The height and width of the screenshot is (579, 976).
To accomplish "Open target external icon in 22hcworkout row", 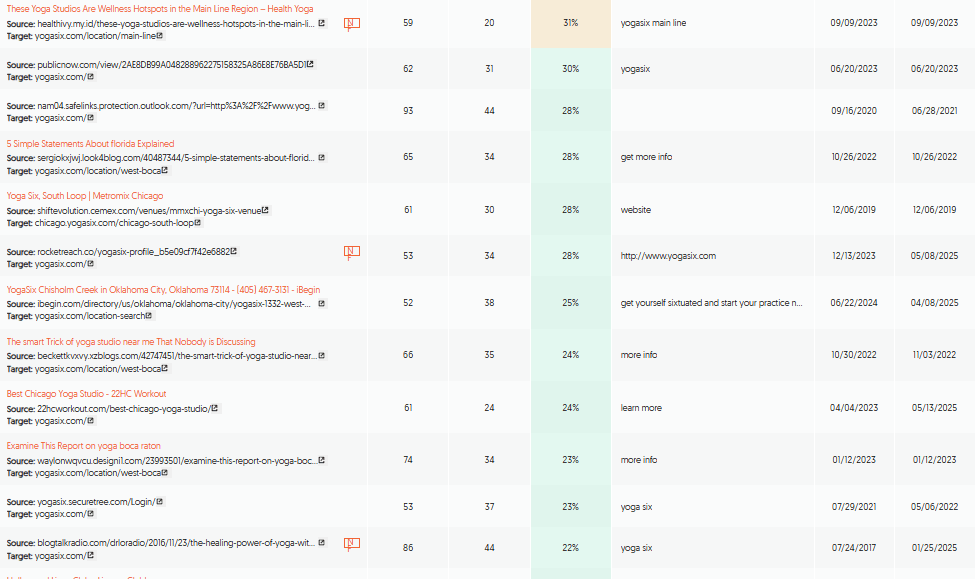I will tap(90, 420).
